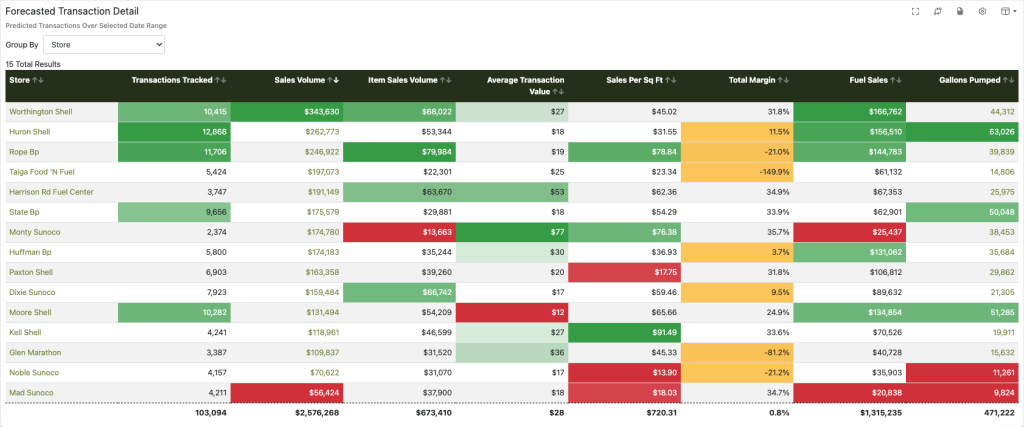Image resolution: width=1024 pixels, height=427 pixels.
Task: Sort by Total Margin arrows
Action: click(x=784, y=80)
